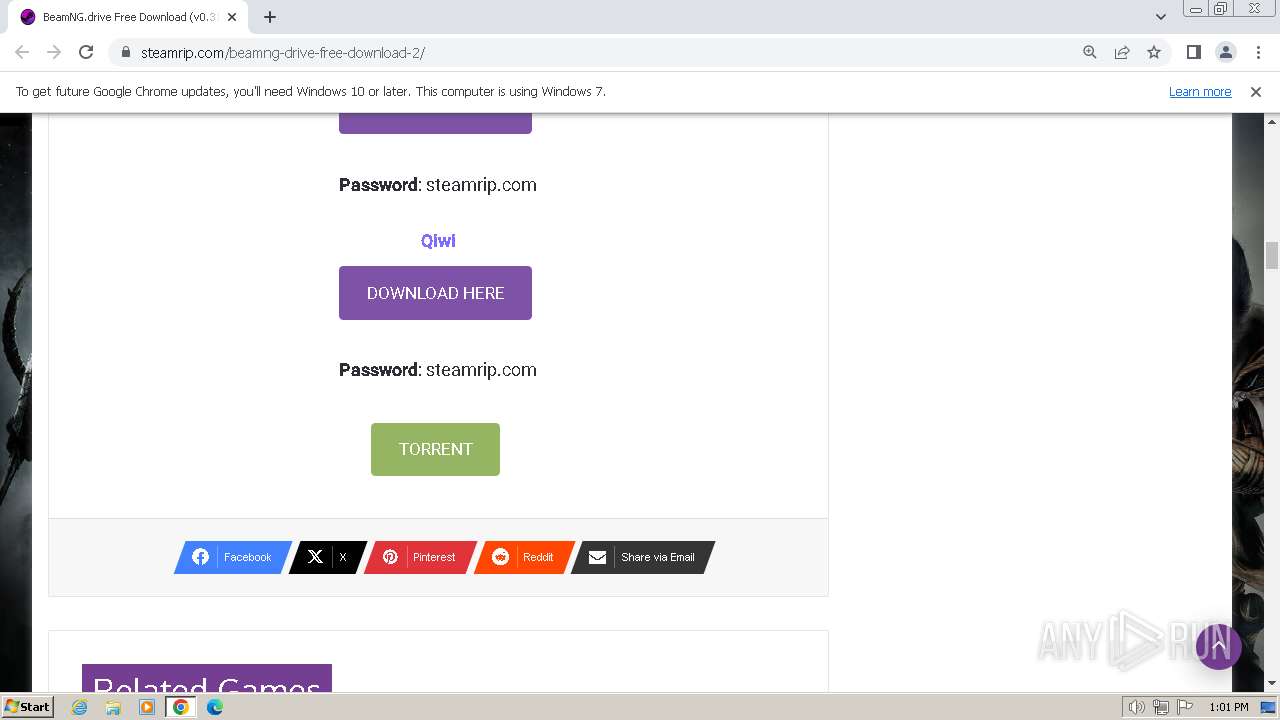Click the green TORRENT button
This screenshot has width=1280, height=720.
[x=435, y=449]
